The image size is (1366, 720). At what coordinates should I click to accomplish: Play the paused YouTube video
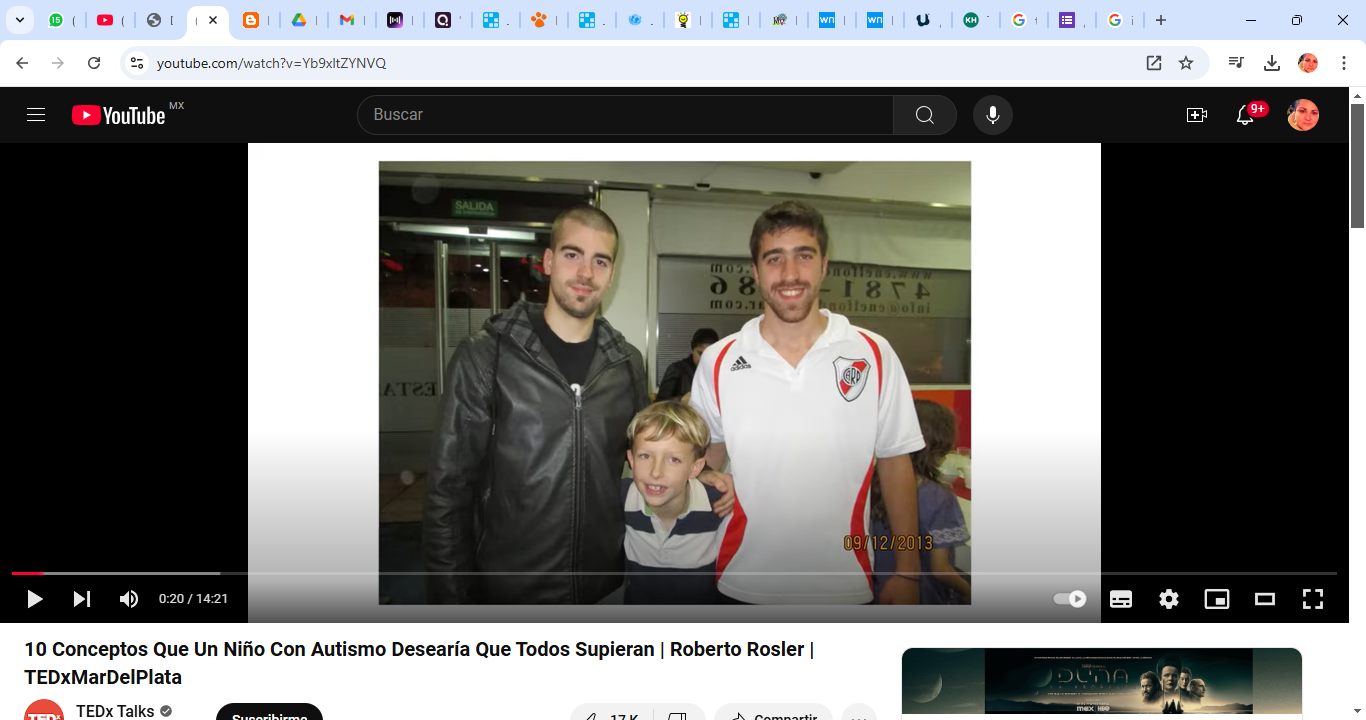35,599
